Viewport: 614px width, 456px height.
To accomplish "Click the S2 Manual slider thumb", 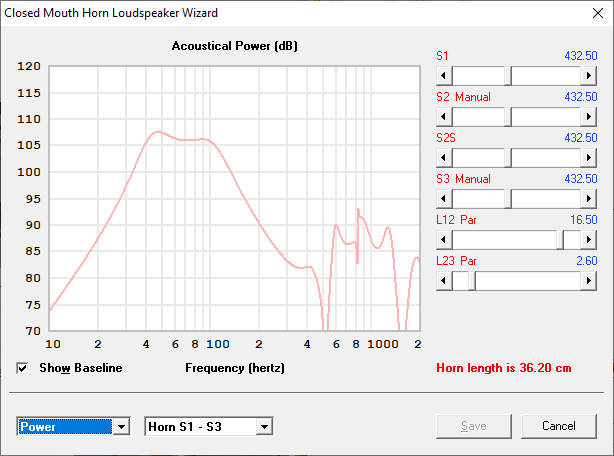I will point(507,117).
